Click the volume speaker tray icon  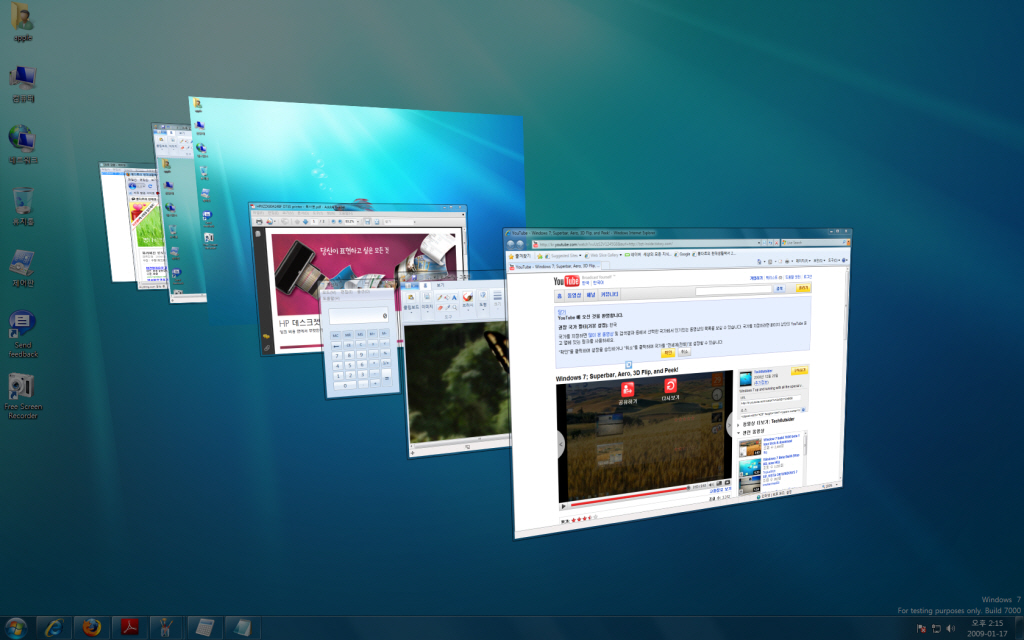[x=950, y=628]
